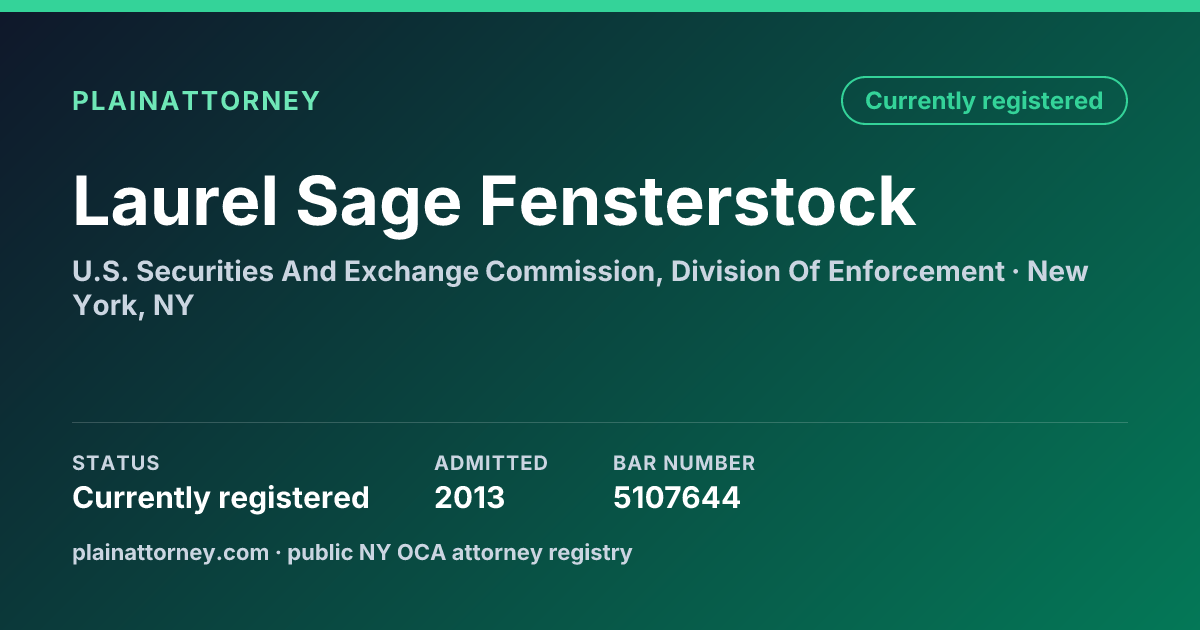This screenshot has height=630, width=1200.
Task: Select bar number 5107644
Action: (x=677, y=498)
